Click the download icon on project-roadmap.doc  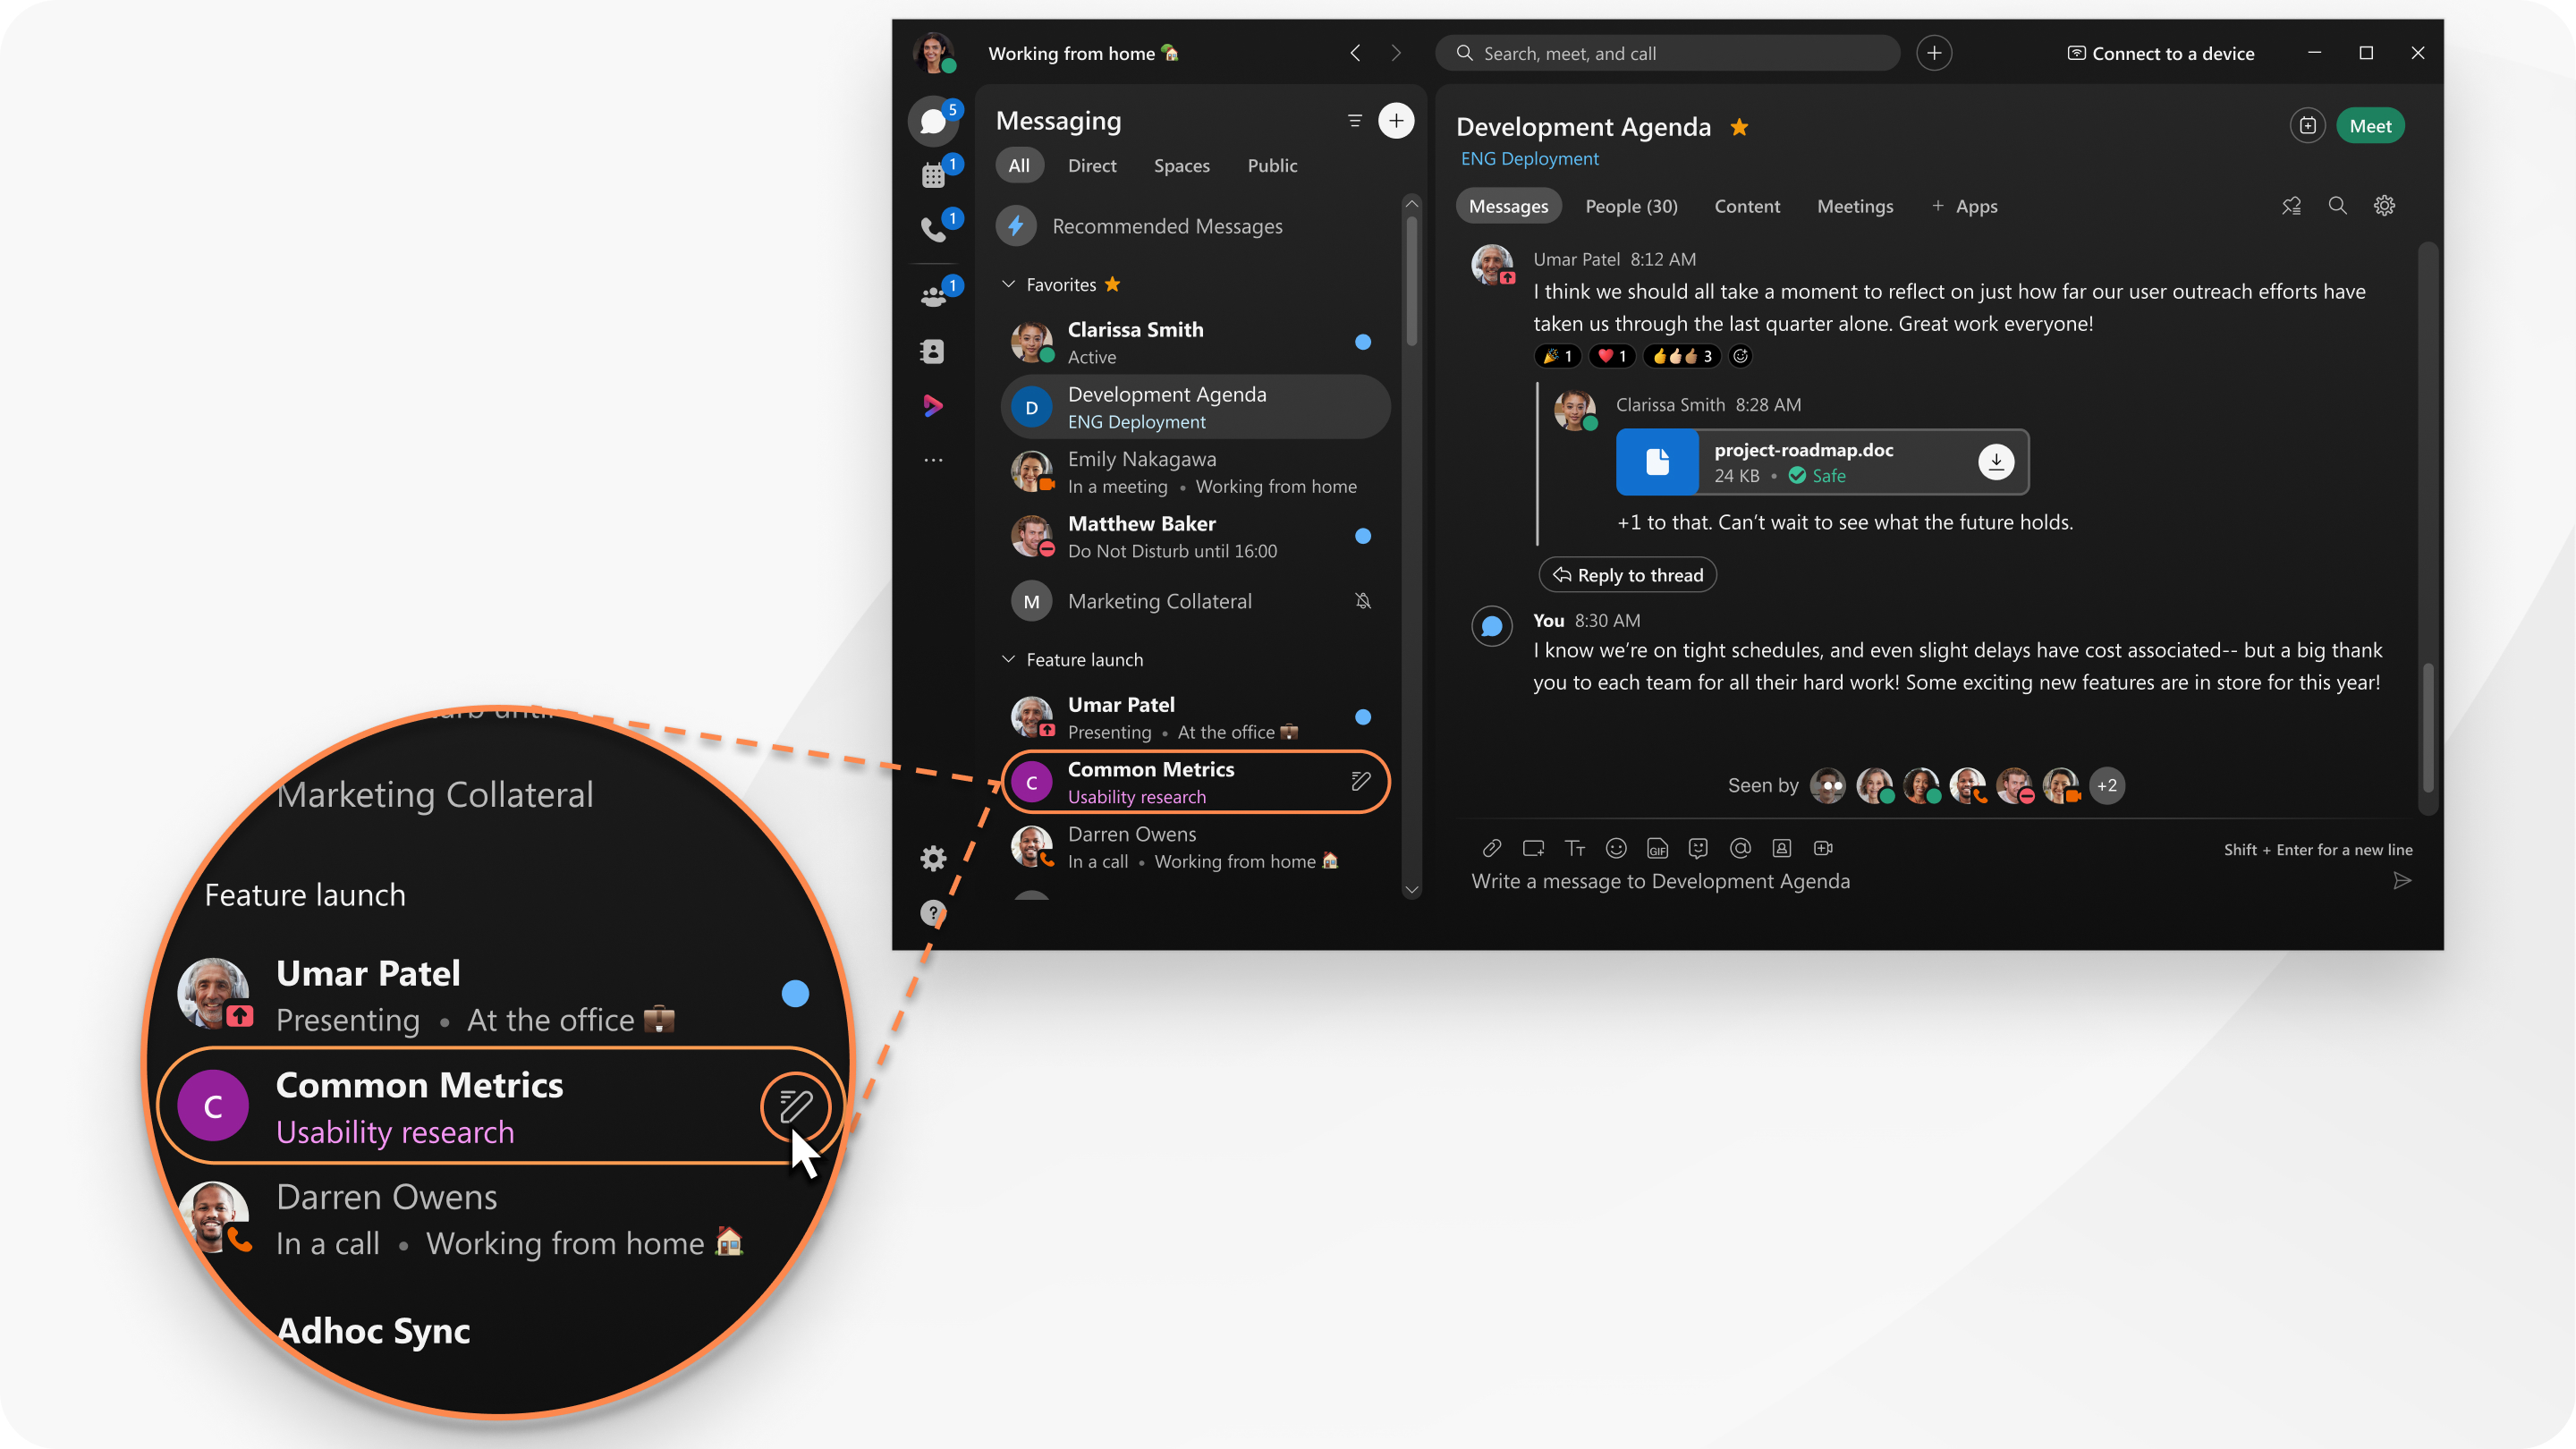tap(1994, 462)
